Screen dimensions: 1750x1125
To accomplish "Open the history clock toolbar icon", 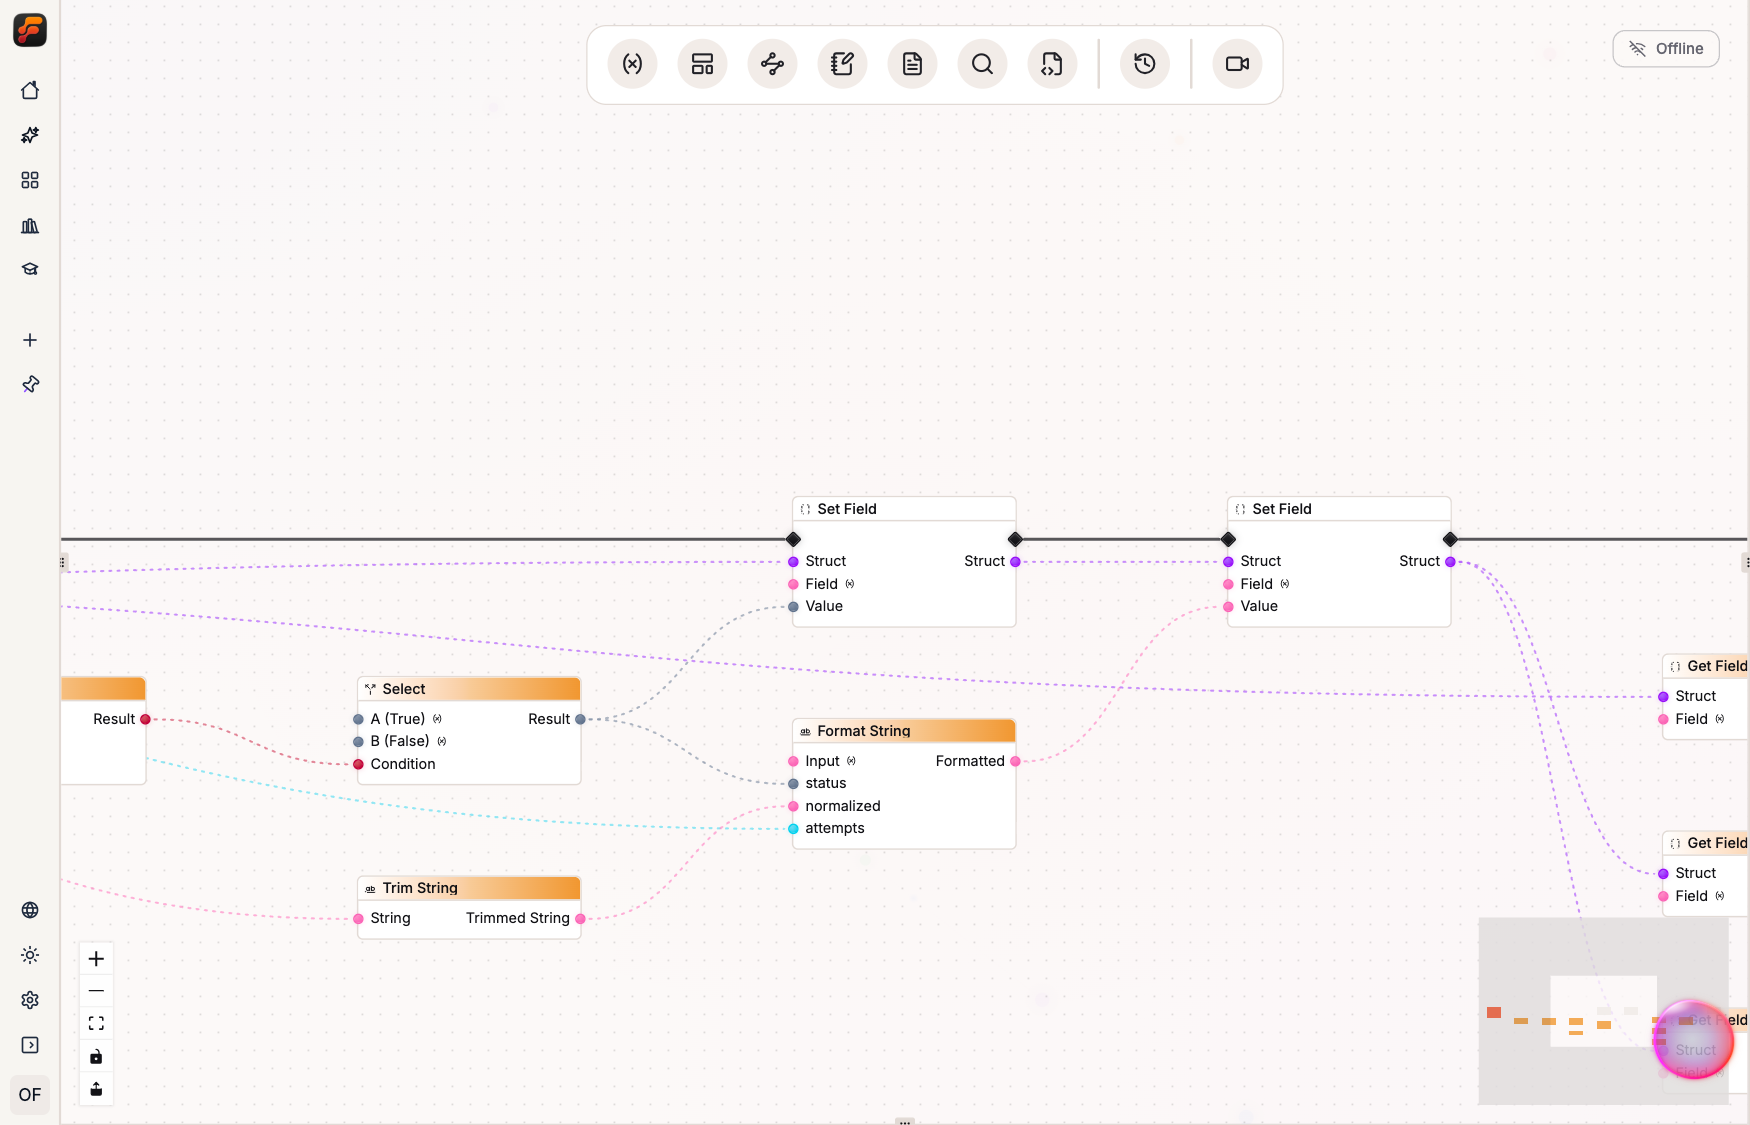I will [x=1145, y=64].
